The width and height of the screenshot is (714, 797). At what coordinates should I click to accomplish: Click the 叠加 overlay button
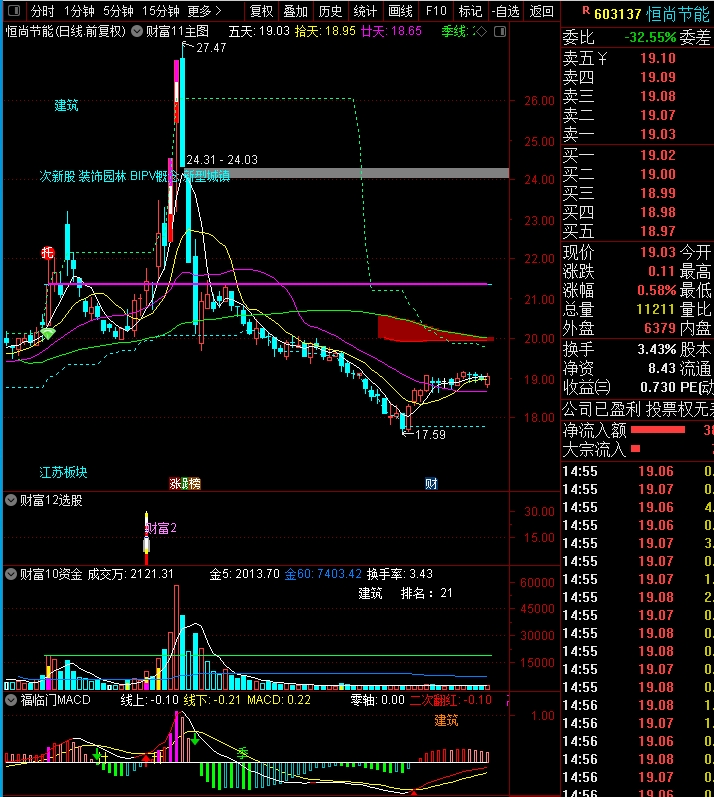coord(296,11)
